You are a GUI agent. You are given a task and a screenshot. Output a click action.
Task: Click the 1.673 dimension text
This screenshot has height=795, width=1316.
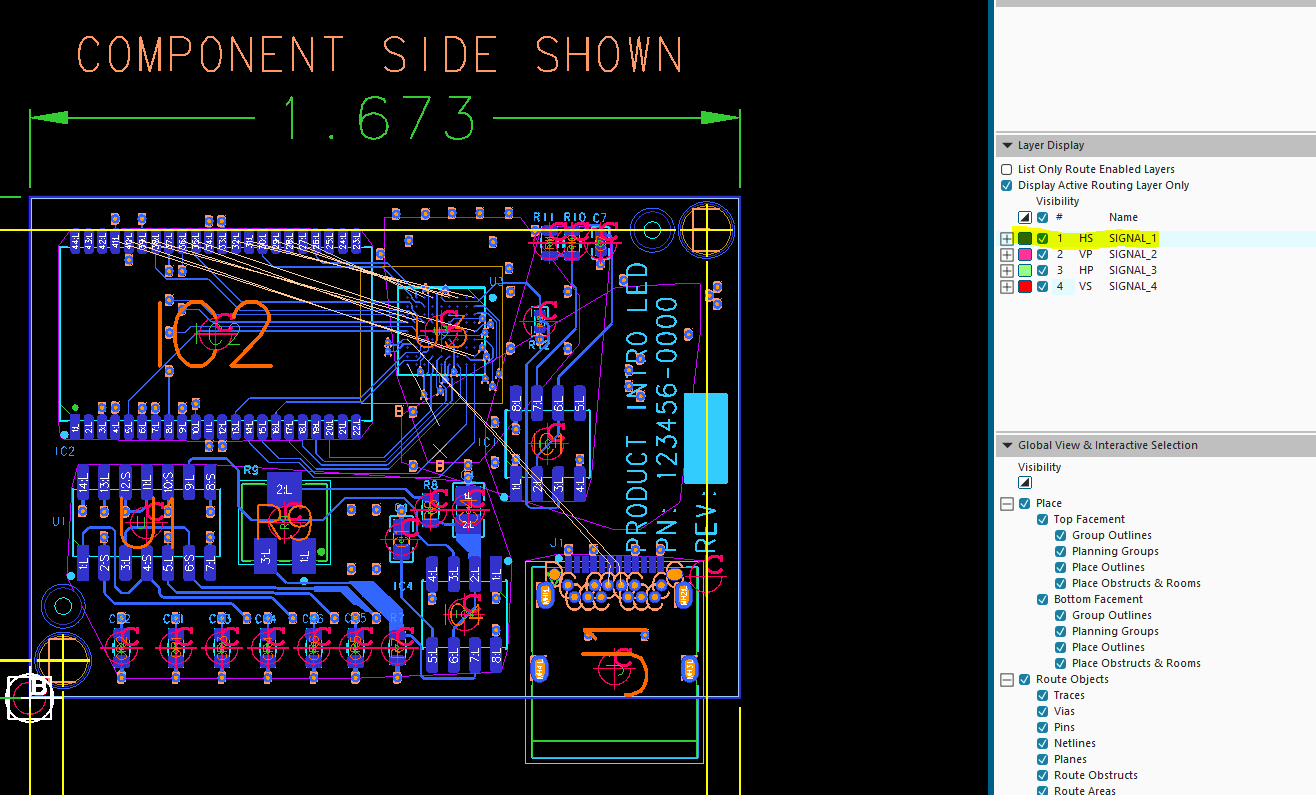[379, 119]
